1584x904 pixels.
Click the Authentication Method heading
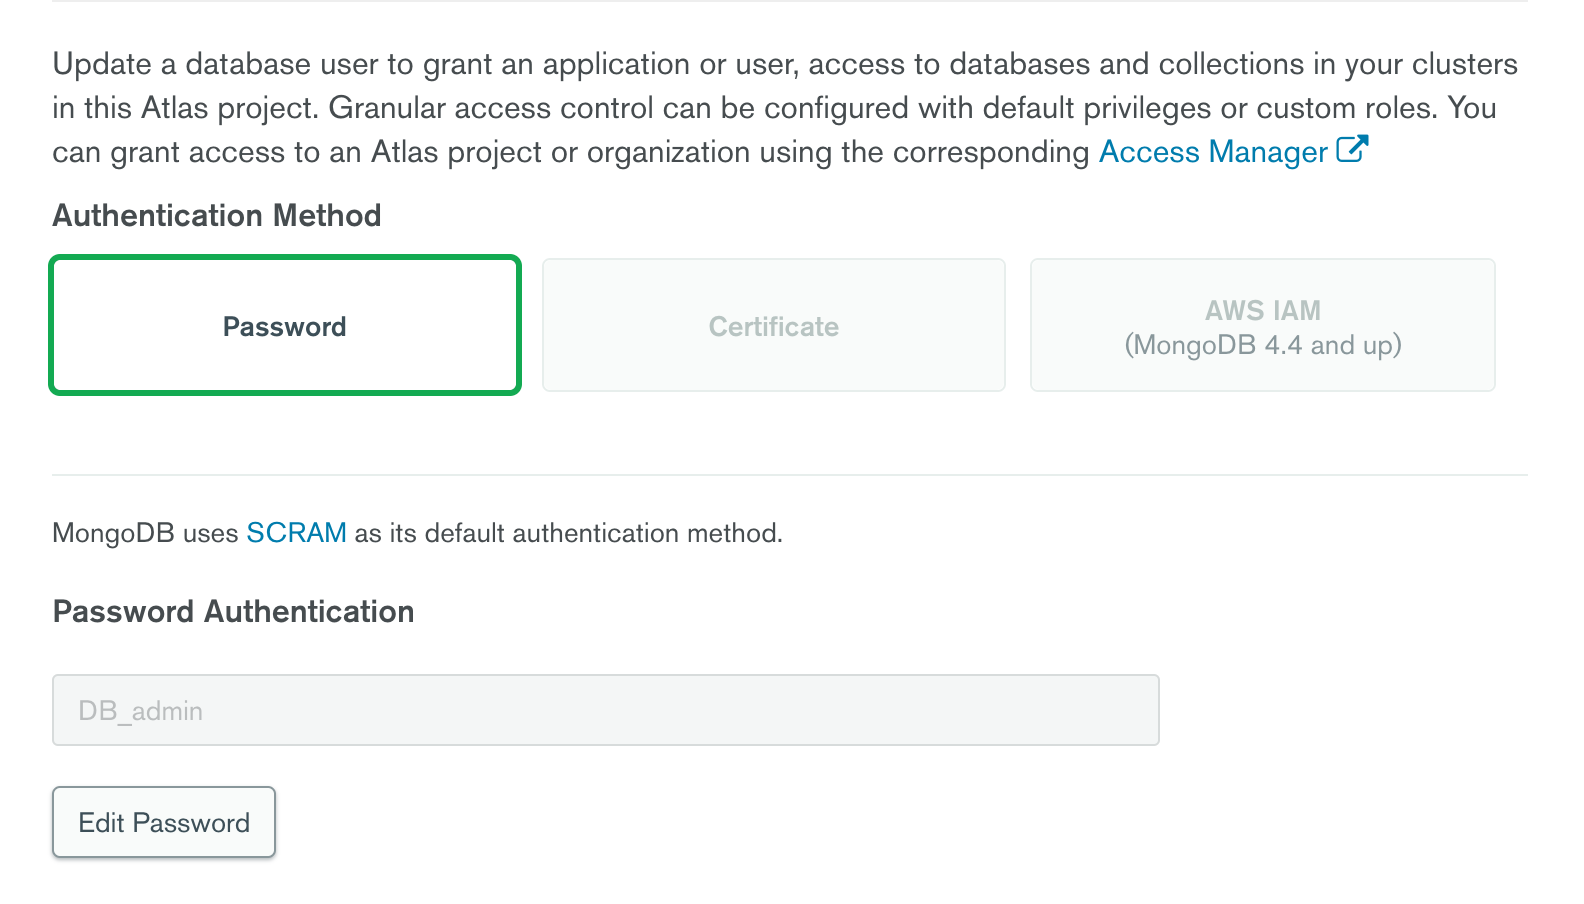click(x=217, y=216)
